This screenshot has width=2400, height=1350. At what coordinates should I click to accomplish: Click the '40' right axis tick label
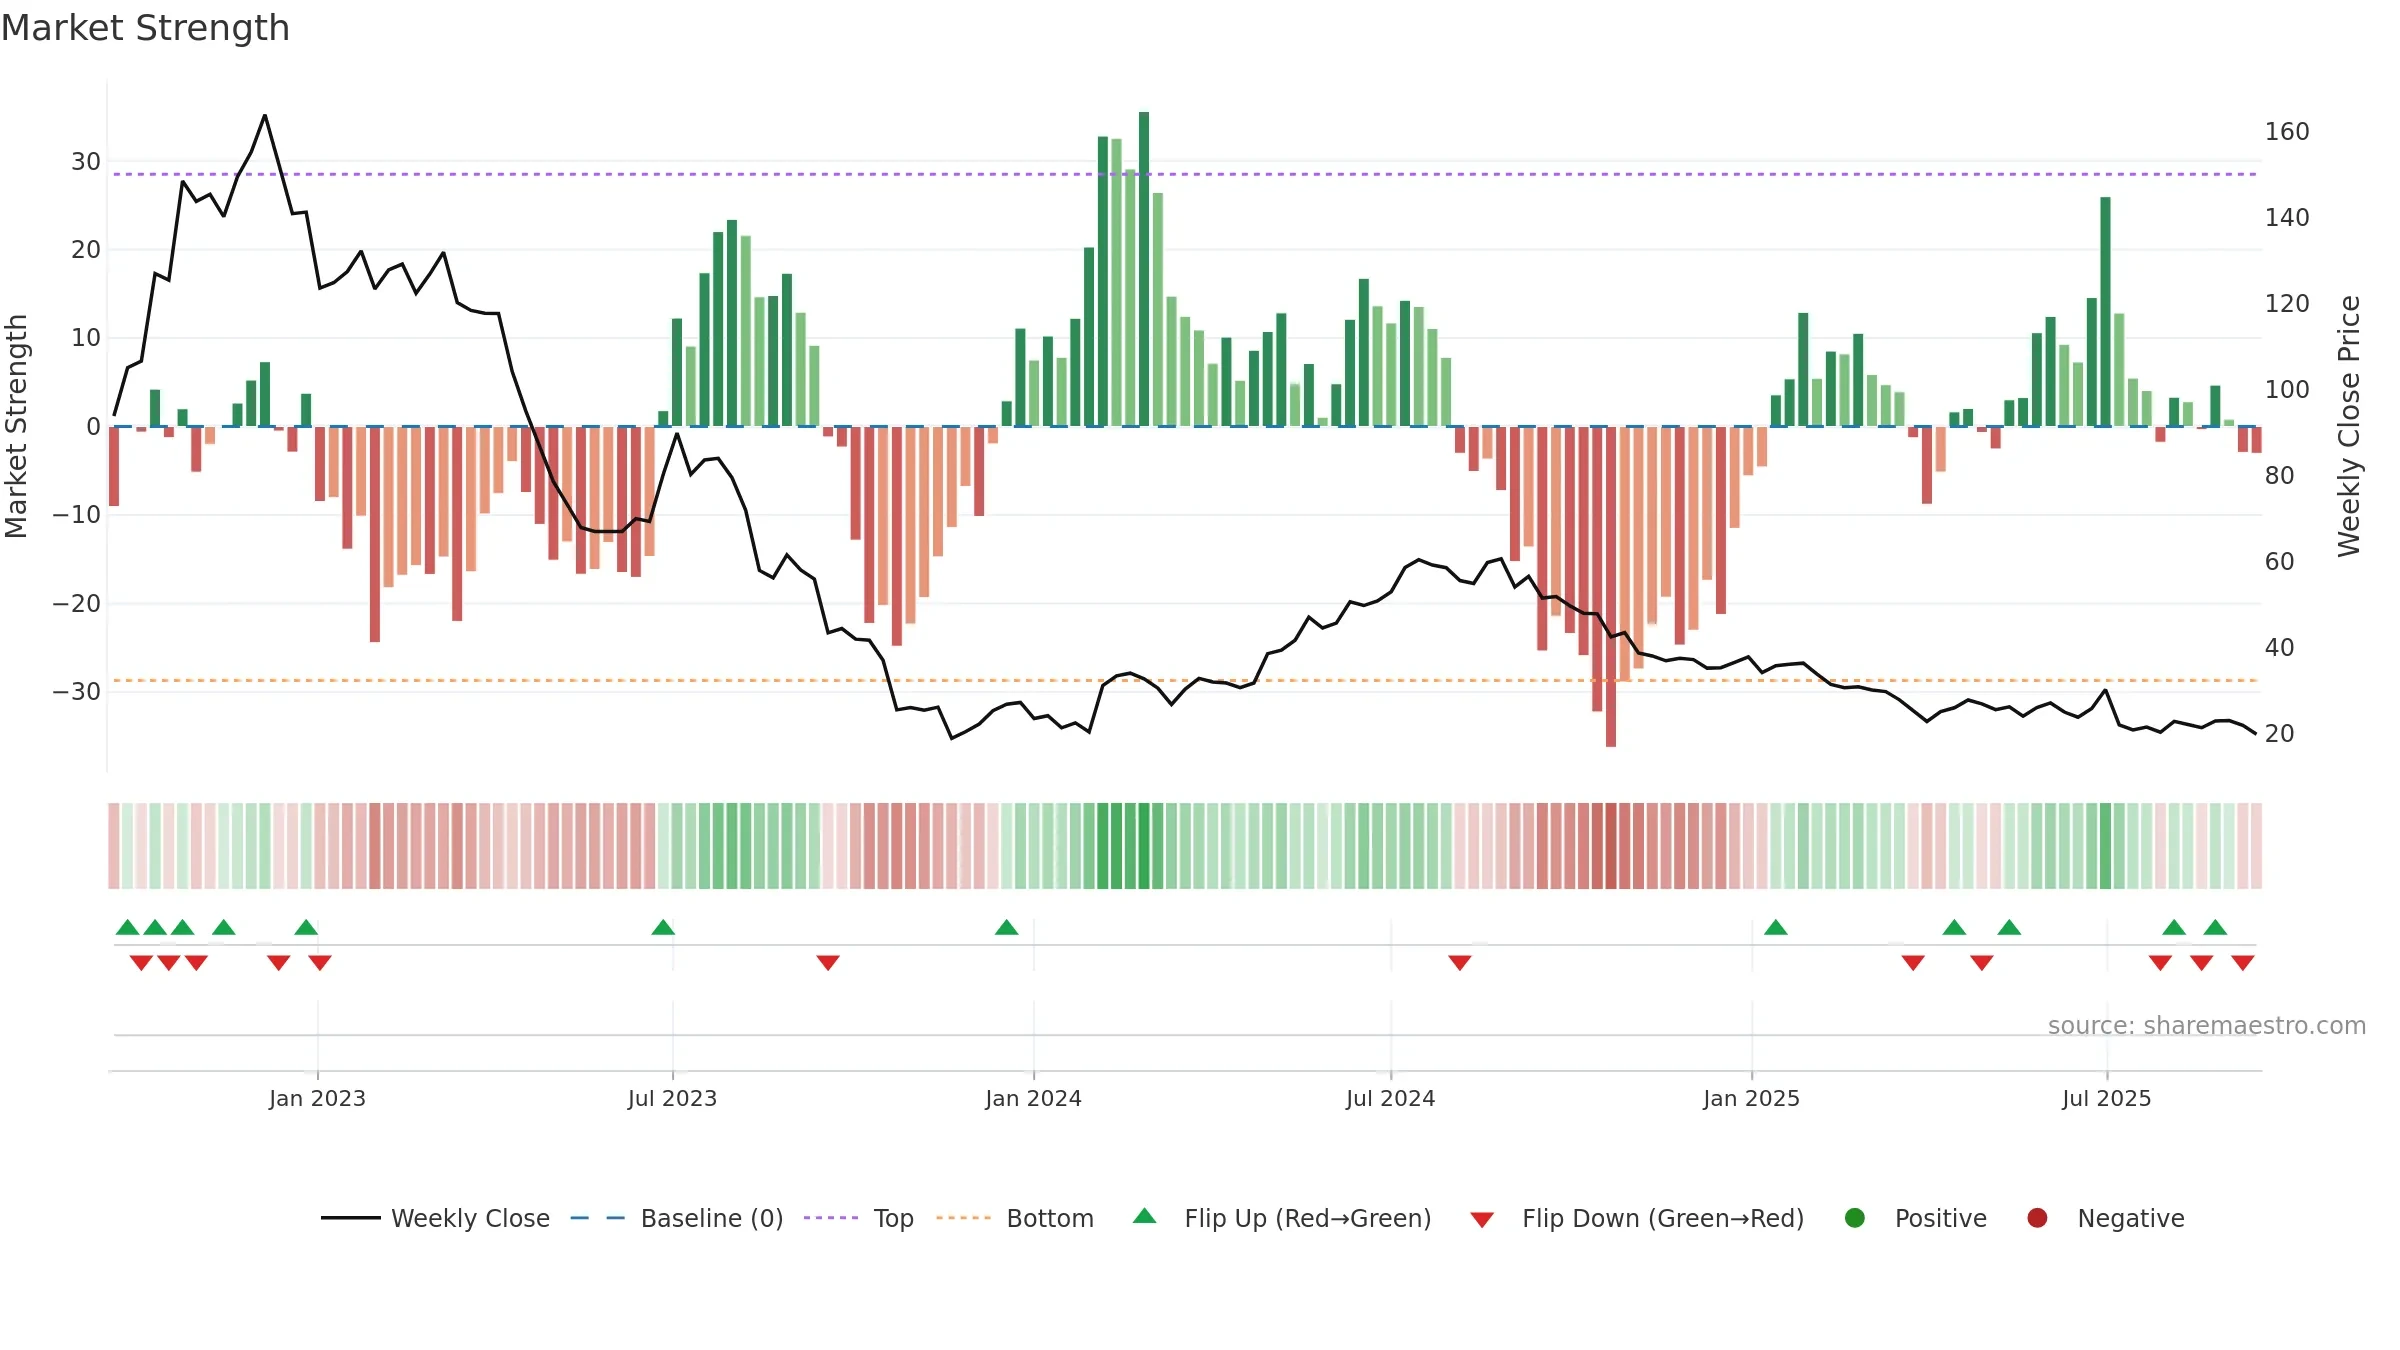pos(2279,647)
